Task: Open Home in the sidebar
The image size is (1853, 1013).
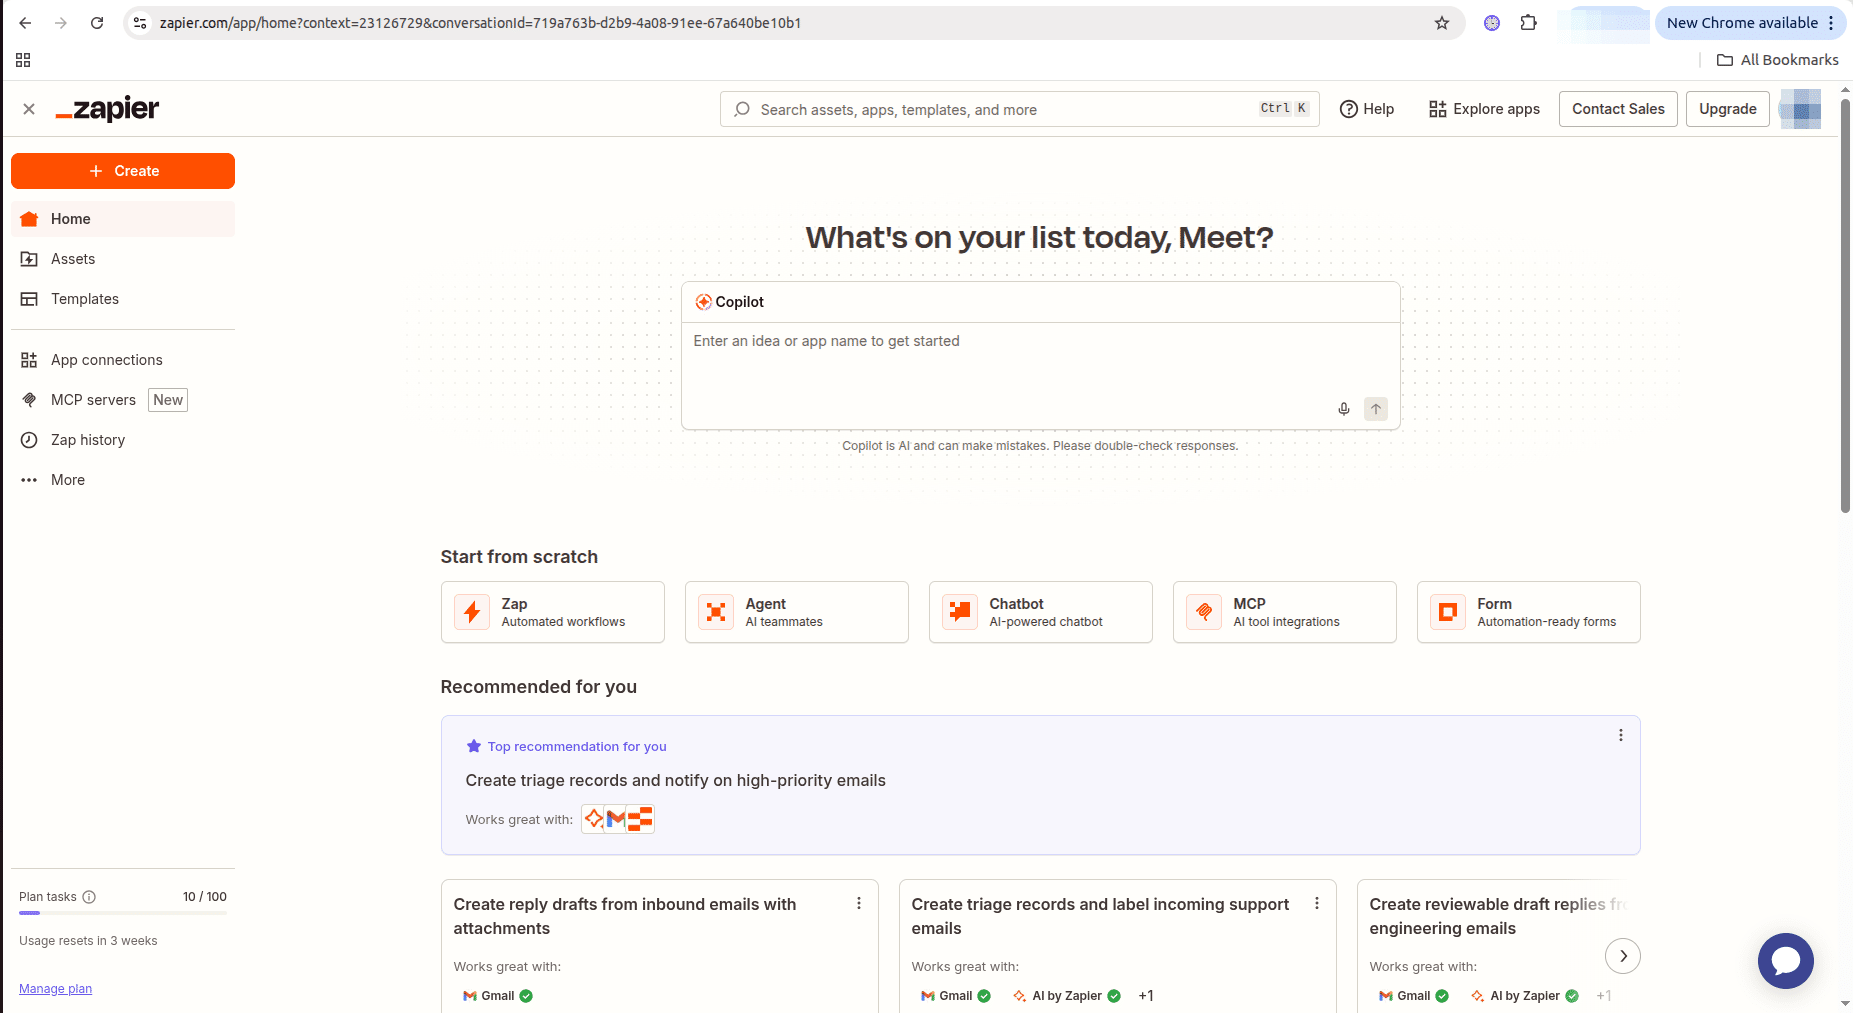Action: point(123,219)
